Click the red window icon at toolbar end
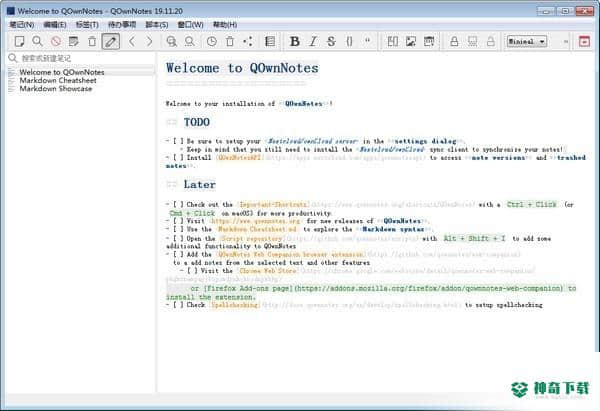 pos(584,41)
